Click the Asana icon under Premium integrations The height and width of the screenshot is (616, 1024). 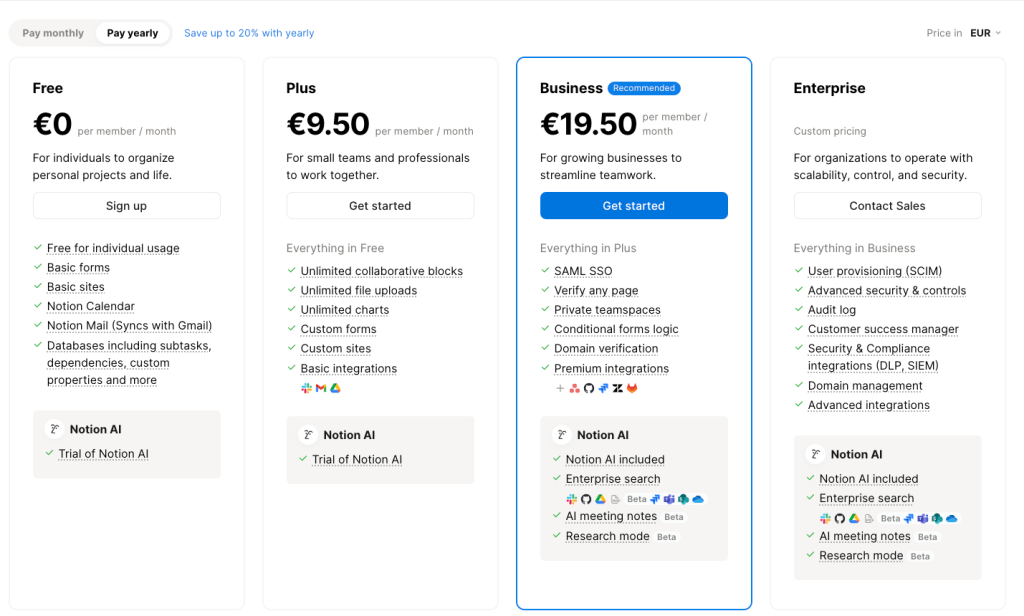575,388
